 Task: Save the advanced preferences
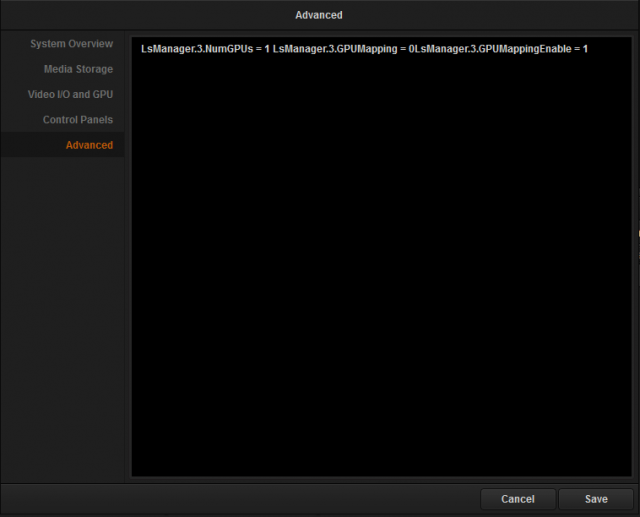point(596,499)
